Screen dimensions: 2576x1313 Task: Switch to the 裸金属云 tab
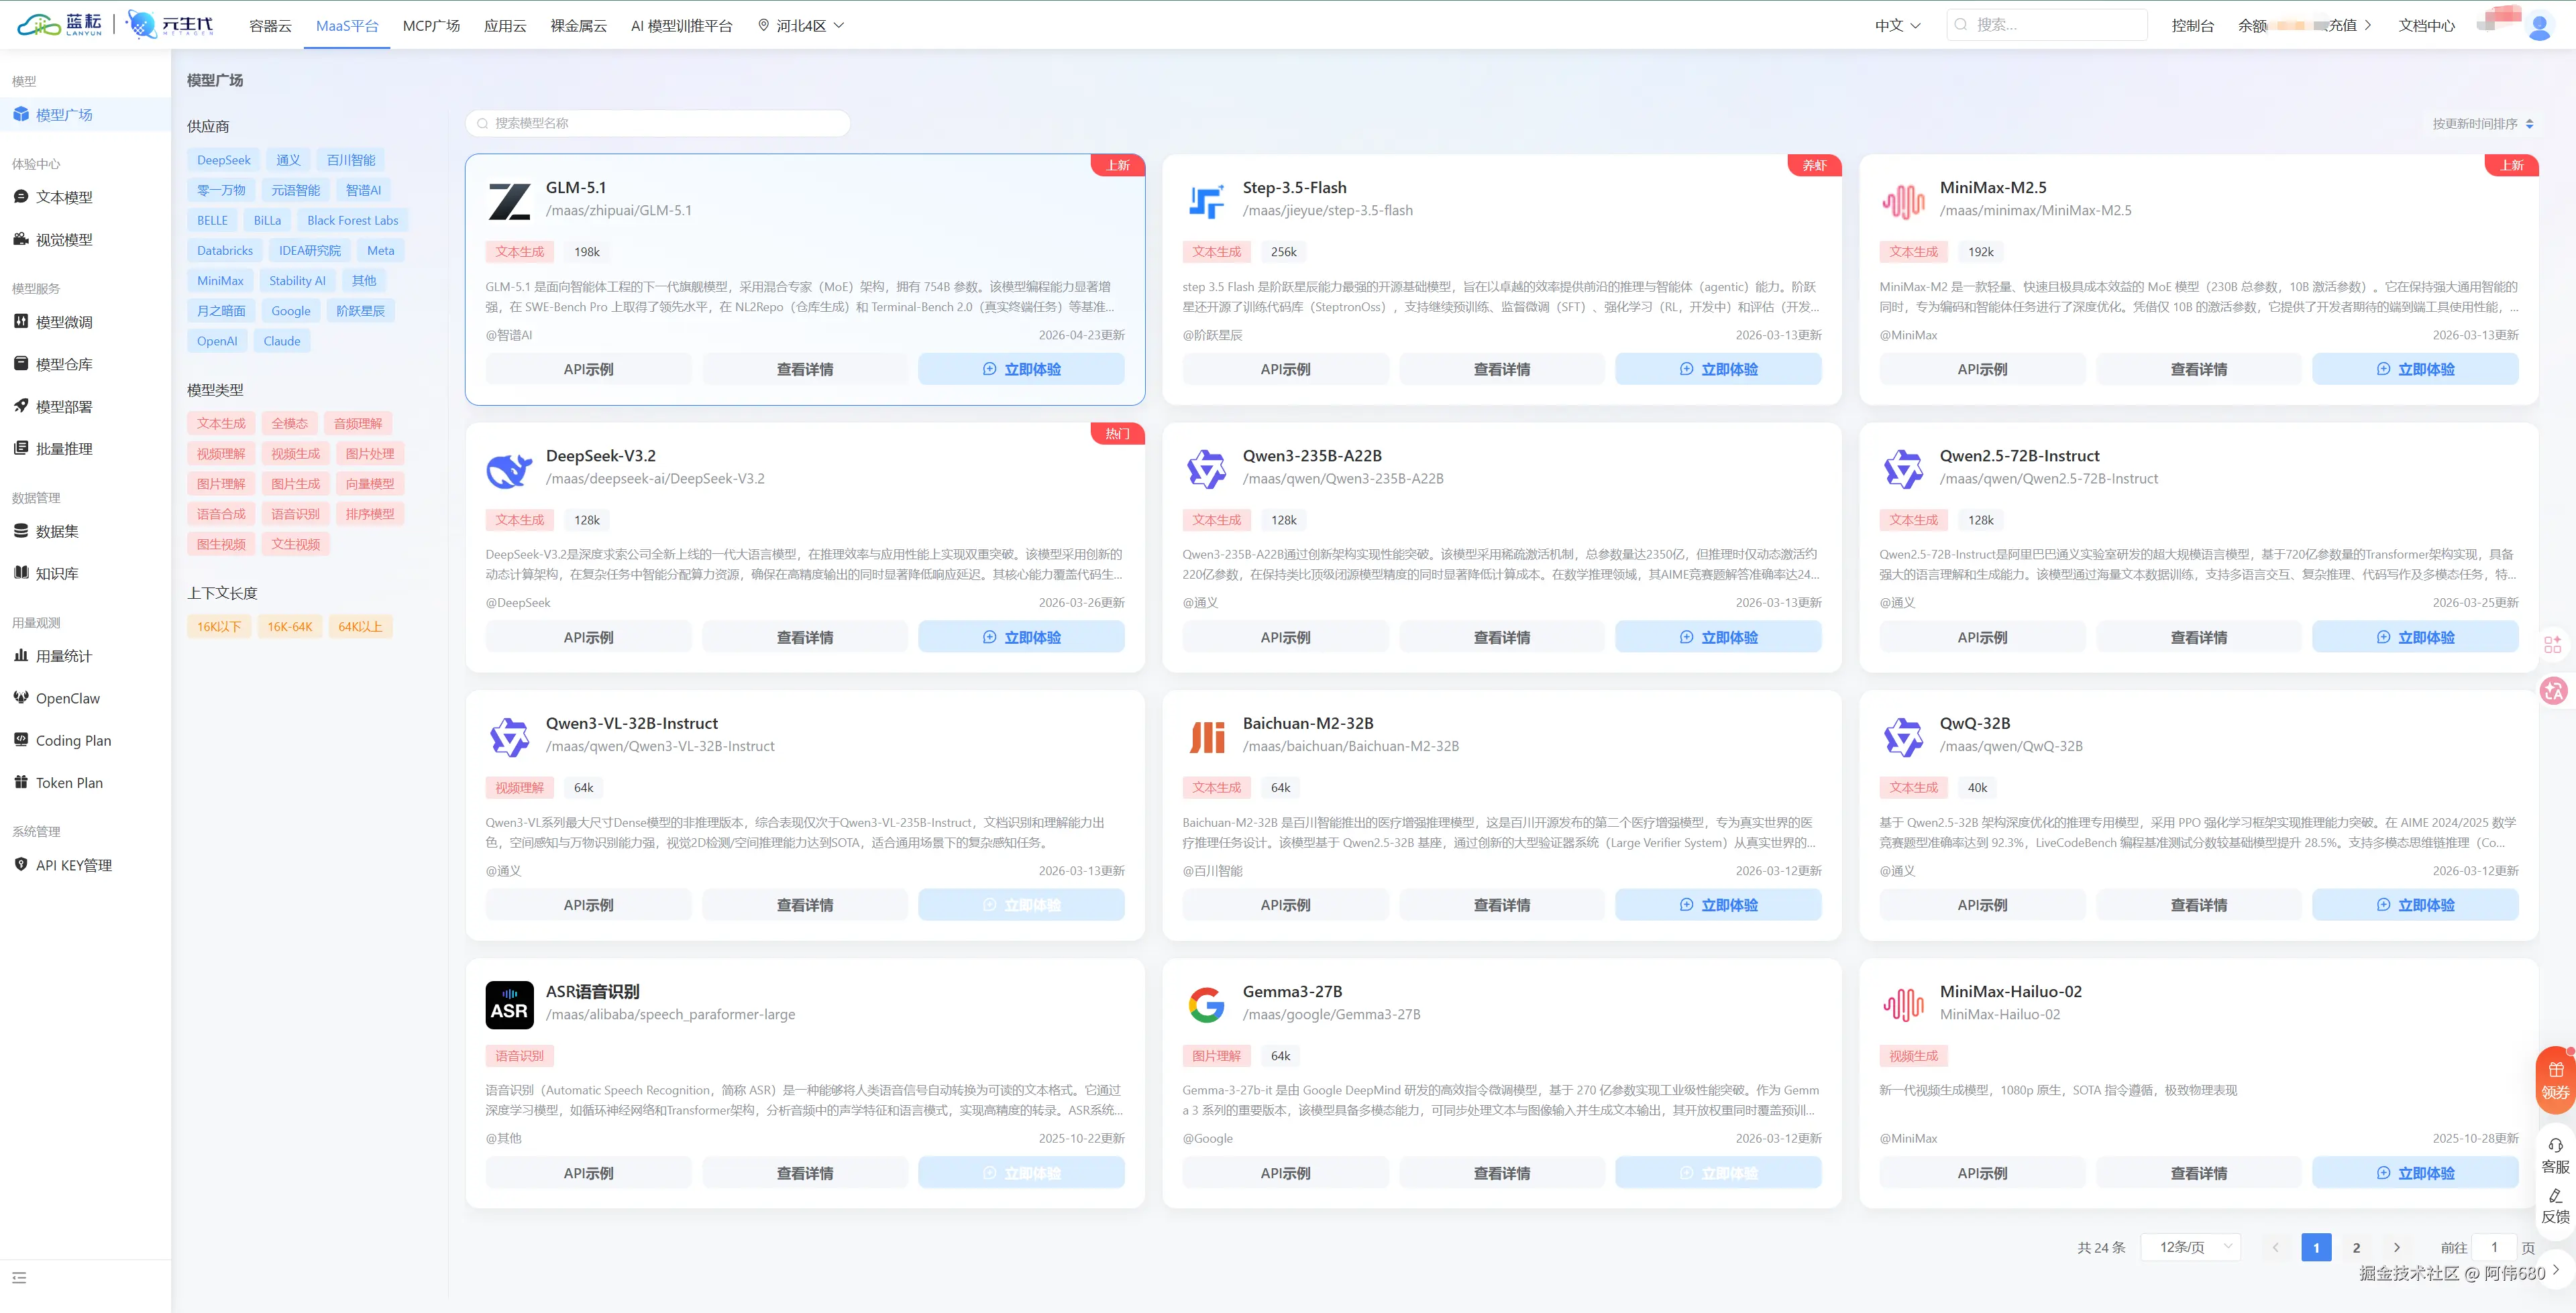tap(579, 26)
